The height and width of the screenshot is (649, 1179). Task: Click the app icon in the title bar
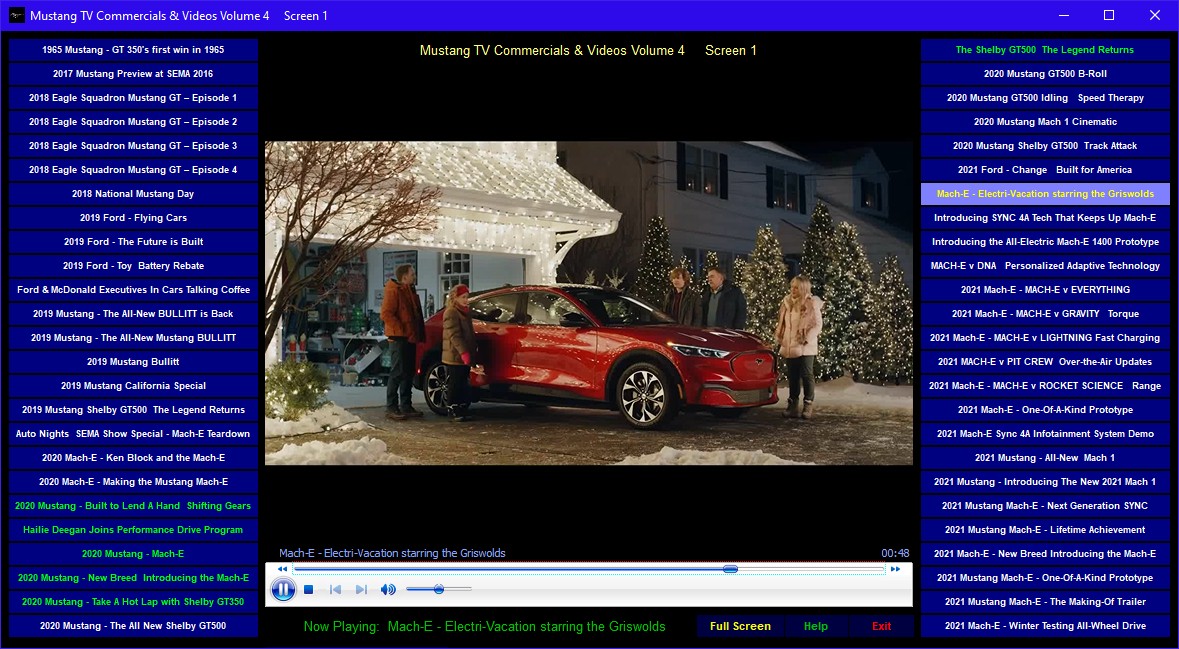coord(17,15)
